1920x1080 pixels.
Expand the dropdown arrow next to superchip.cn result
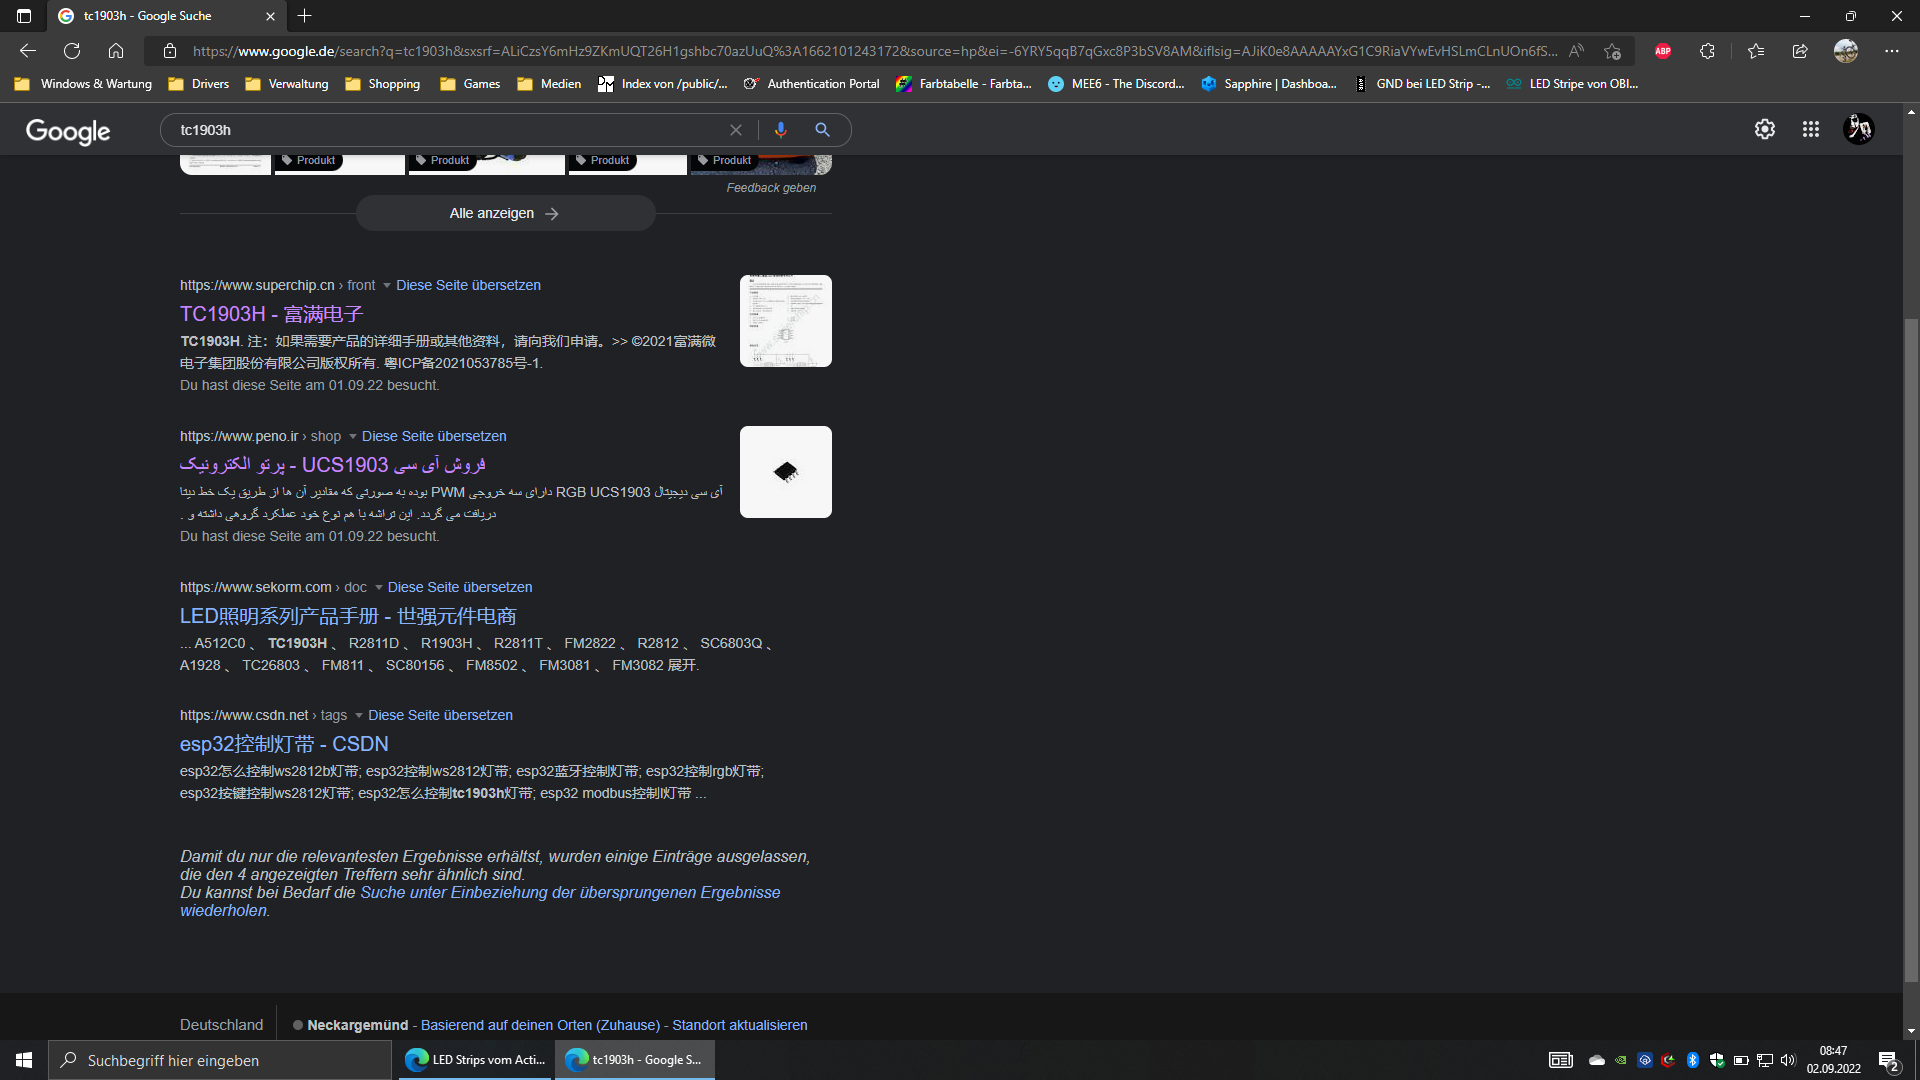[x=387, y=286]
